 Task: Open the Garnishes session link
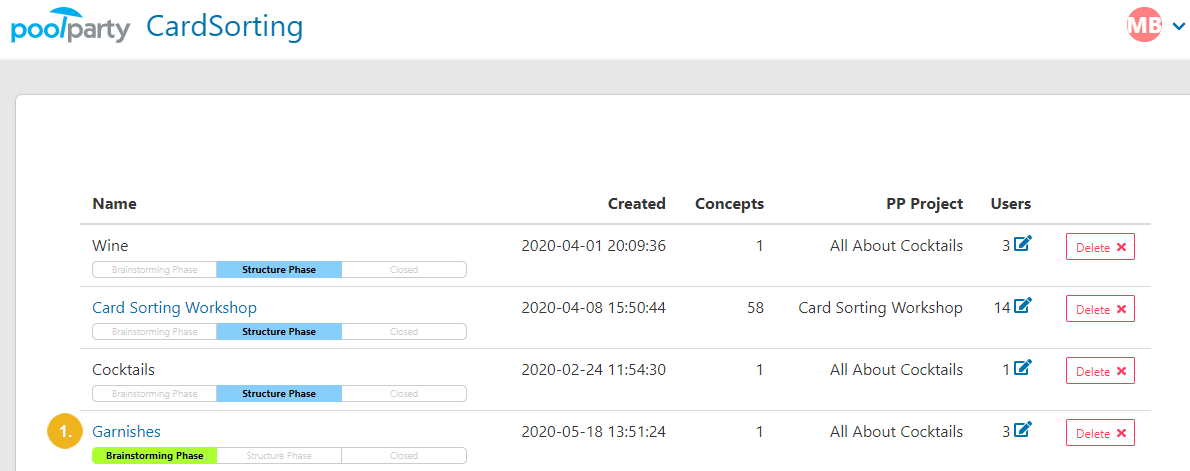tap(126, 432)
